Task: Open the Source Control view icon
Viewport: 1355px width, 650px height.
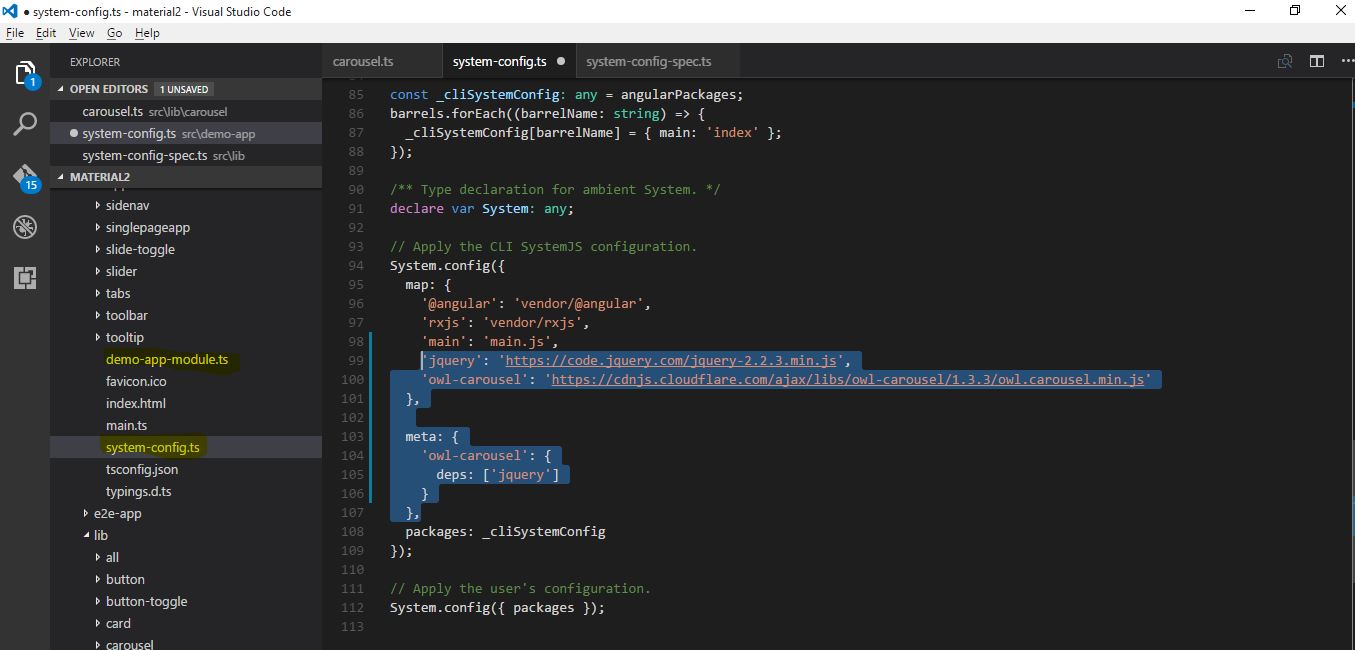Action: (25, 176)
